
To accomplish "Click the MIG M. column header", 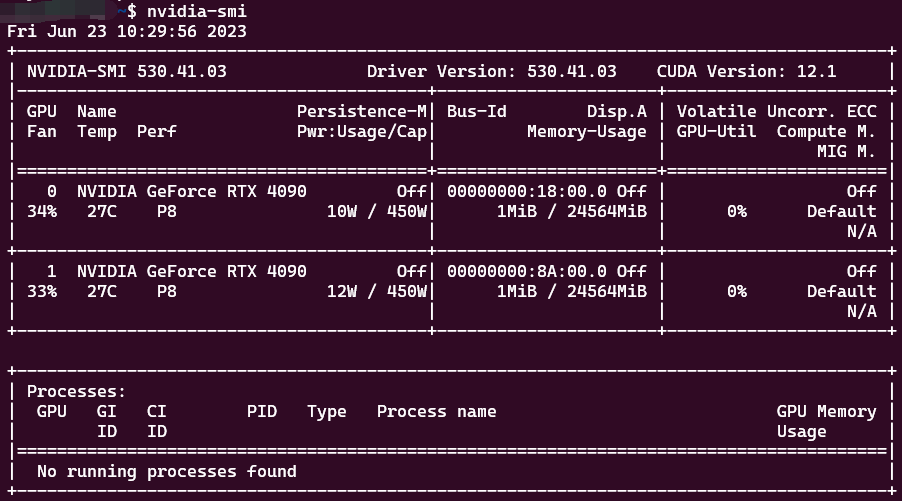I will [847, 151].
